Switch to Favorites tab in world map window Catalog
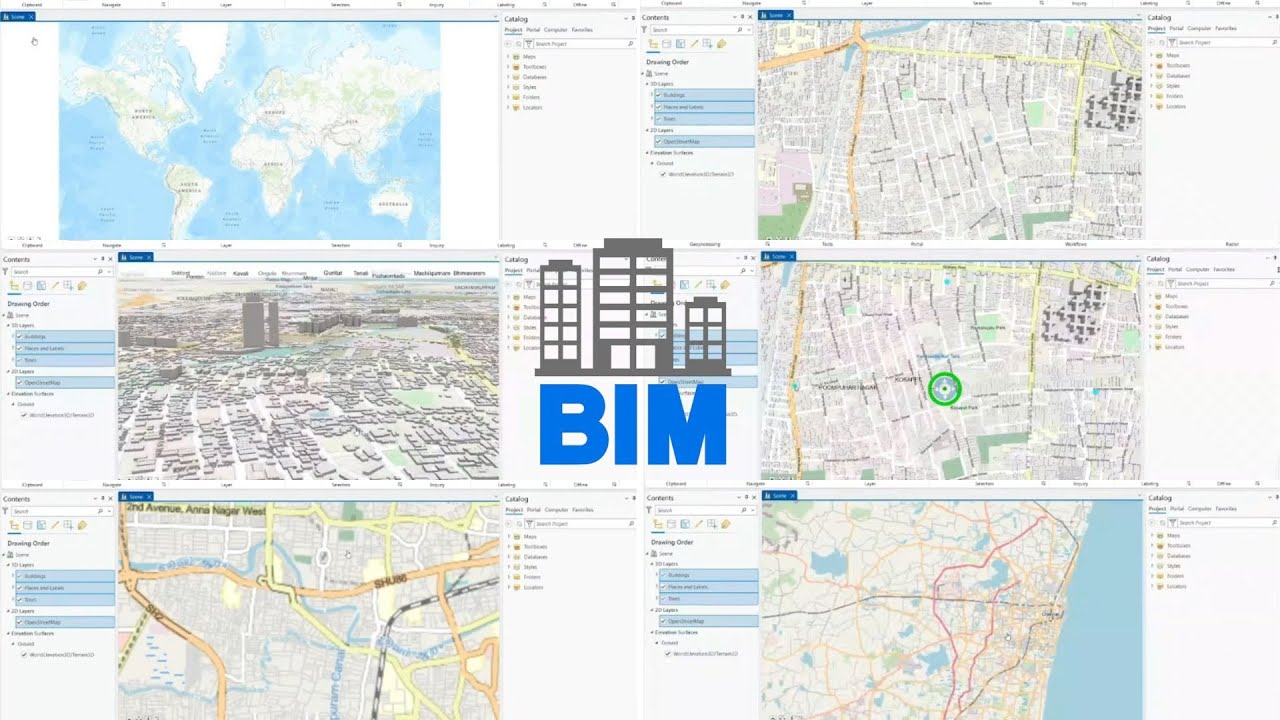The height and width of the screenshot is (720, 1280). pos(582,30)
